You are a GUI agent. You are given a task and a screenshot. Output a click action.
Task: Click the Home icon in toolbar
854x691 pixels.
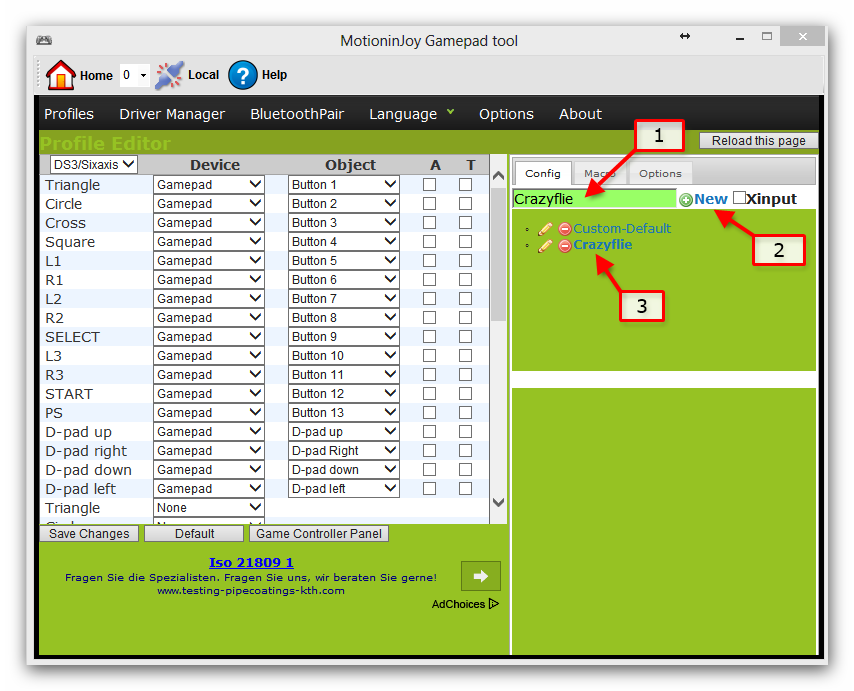click(x=60, y=74)
